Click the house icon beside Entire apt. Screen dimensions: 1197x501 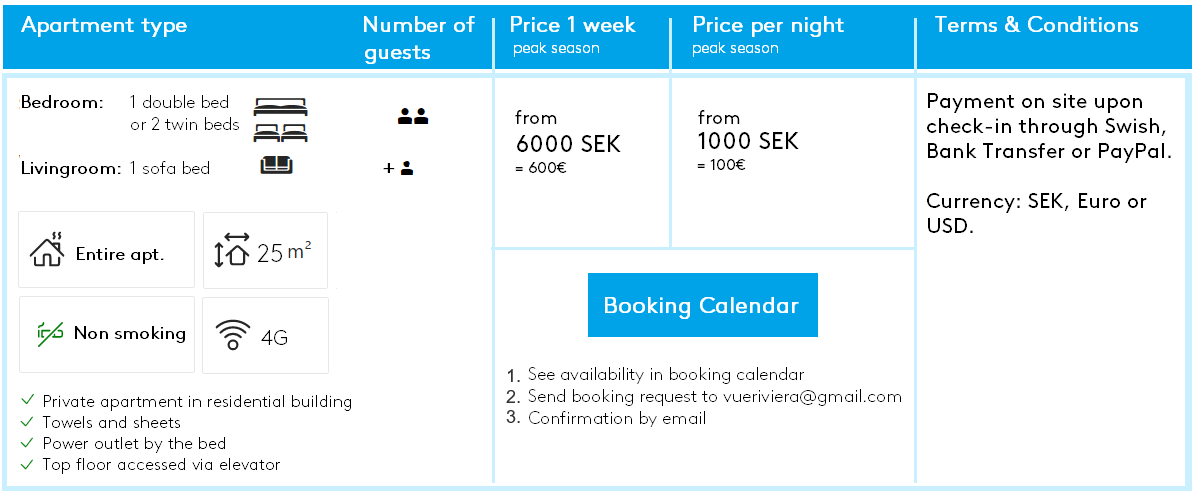coord(47,250)
